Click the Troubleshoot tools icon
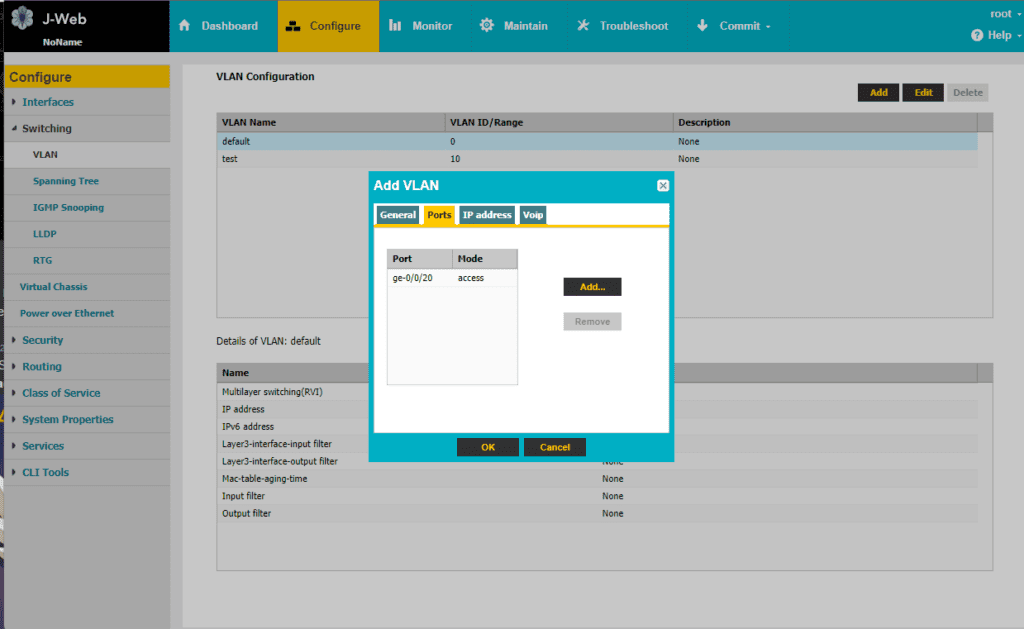The height and width of the screenshot is (629, 1024). [x=583, y=25]
